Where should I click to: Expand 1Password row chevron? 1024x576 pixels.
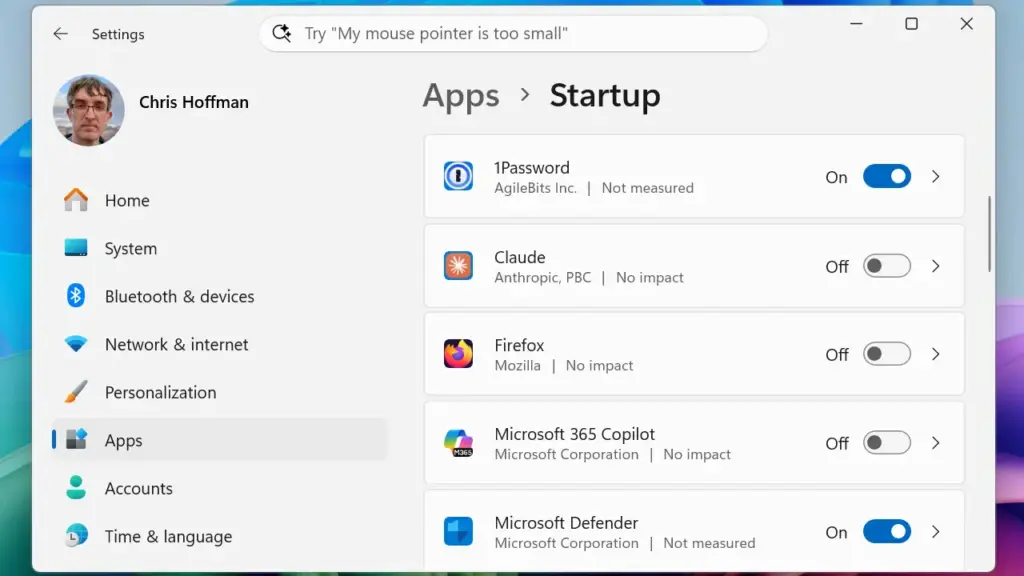coord(936,176)
